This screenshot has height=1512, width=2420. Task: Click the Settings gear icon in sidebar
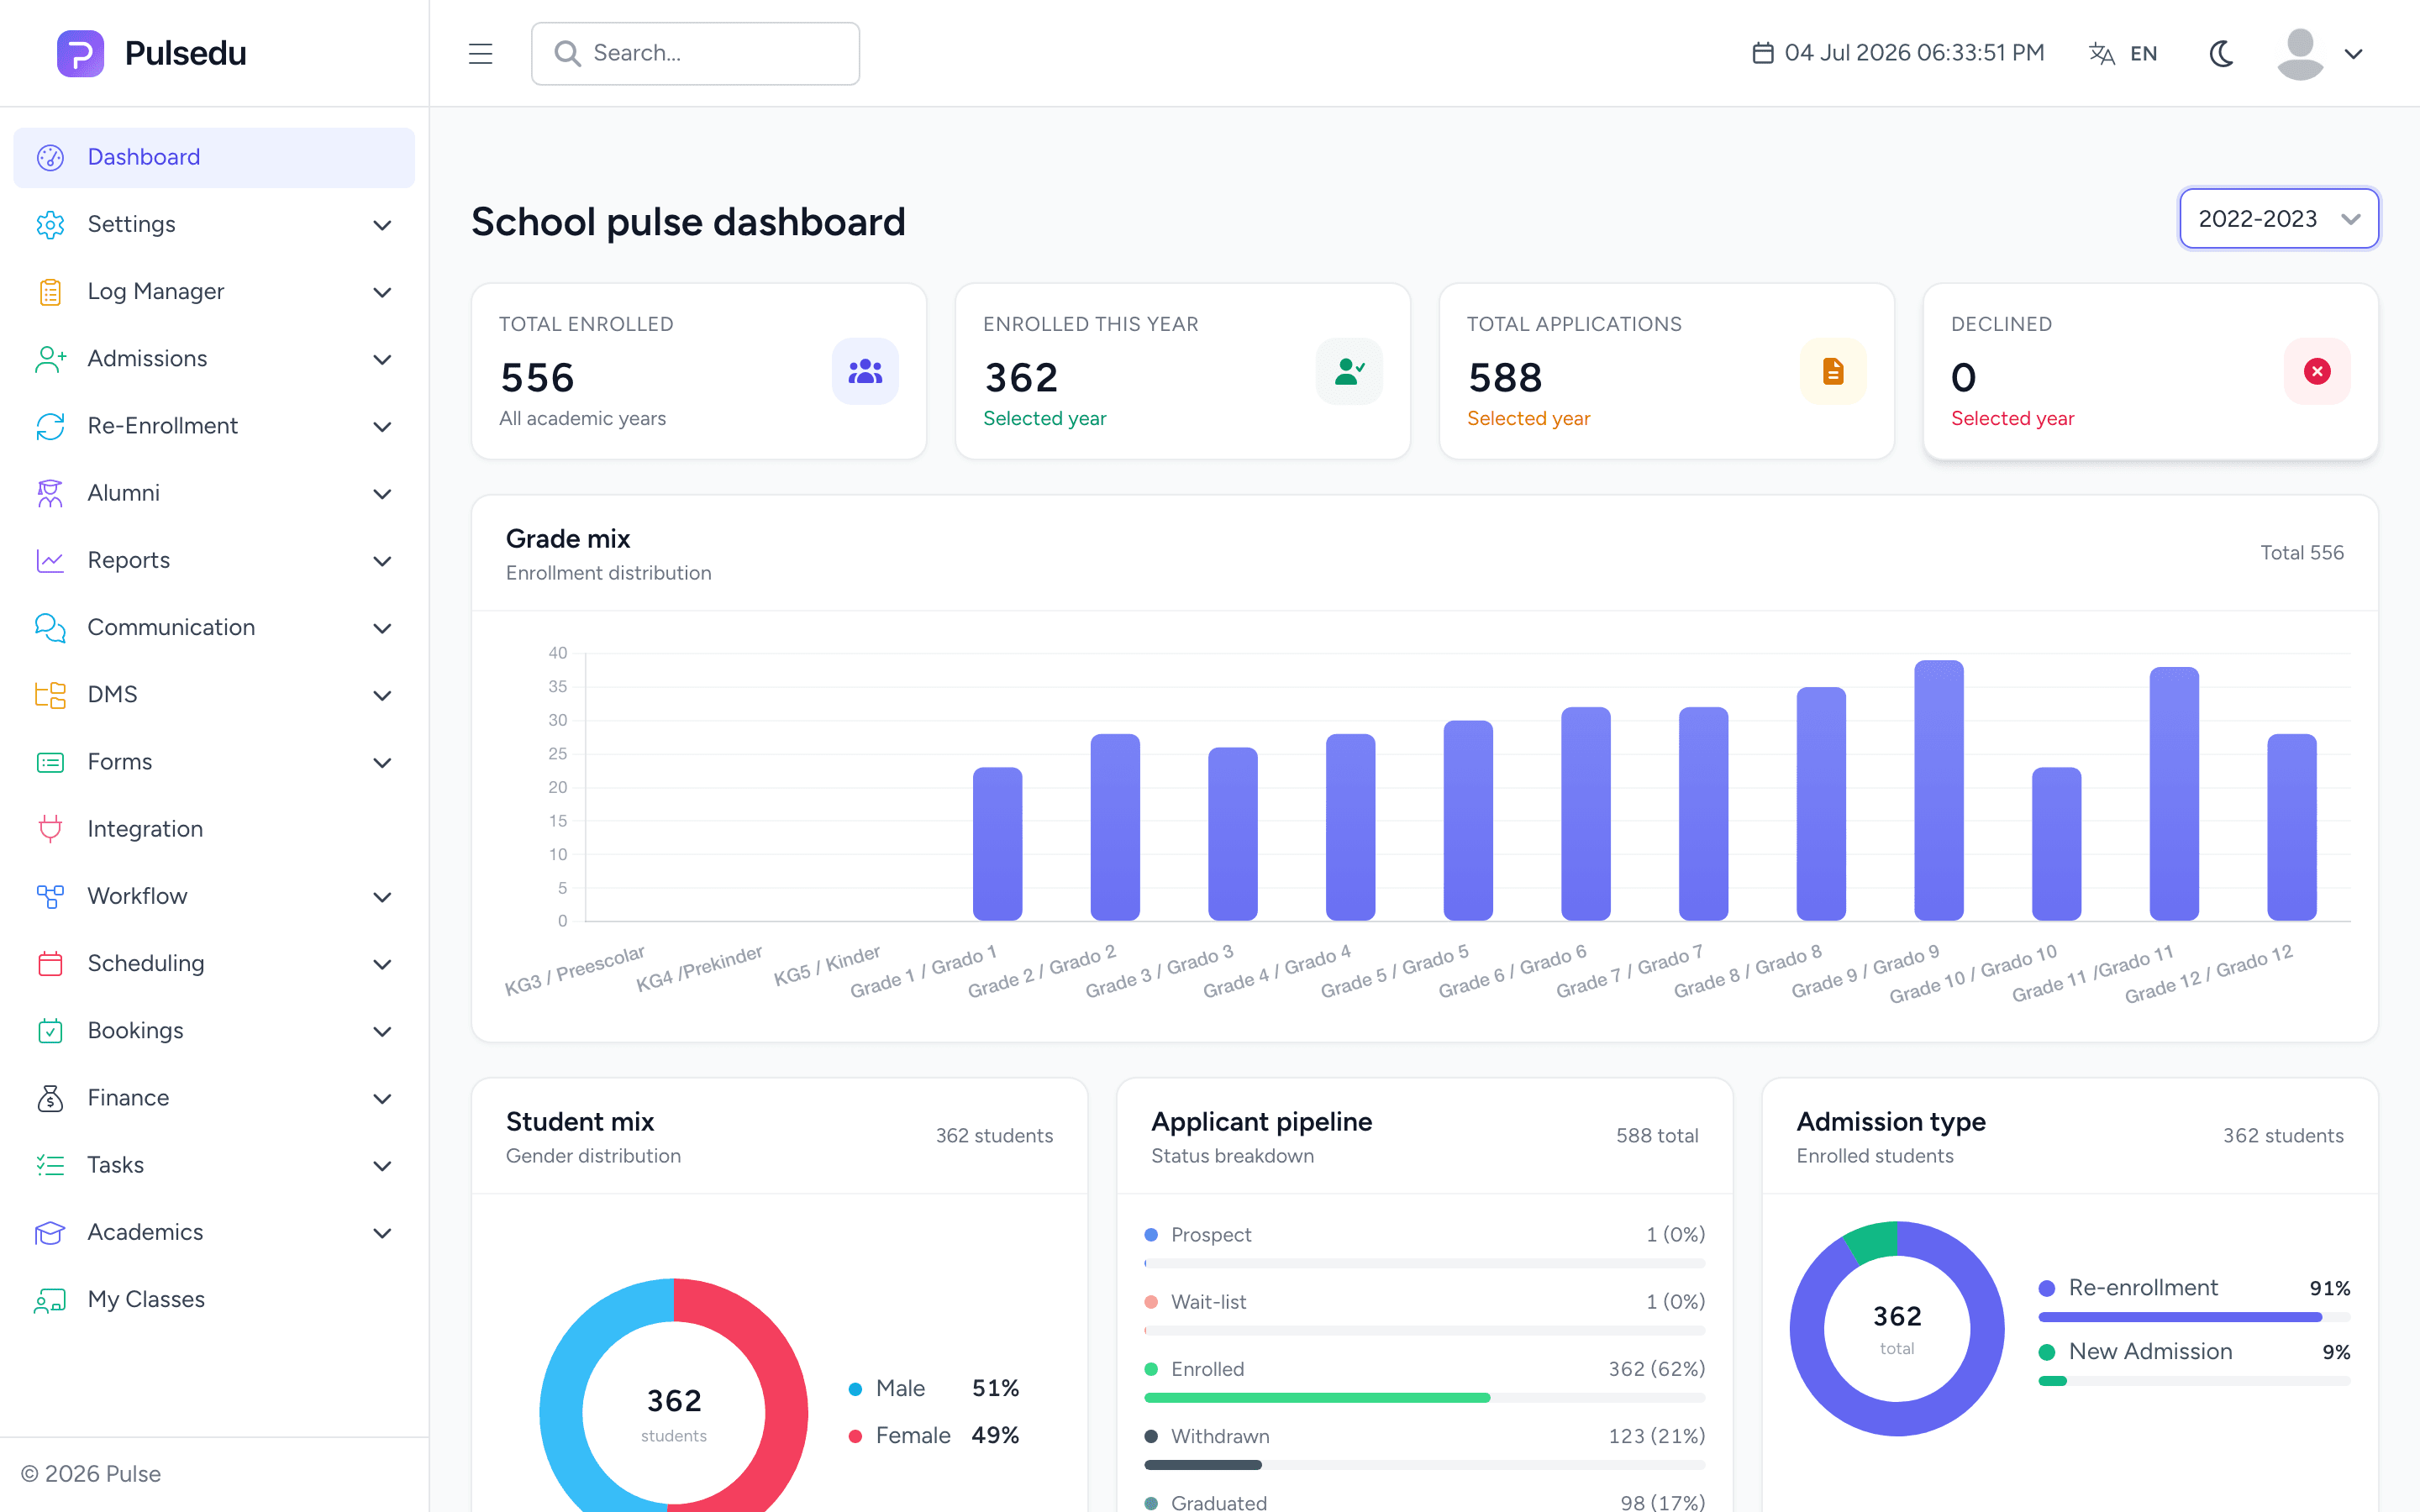(50, 224)
